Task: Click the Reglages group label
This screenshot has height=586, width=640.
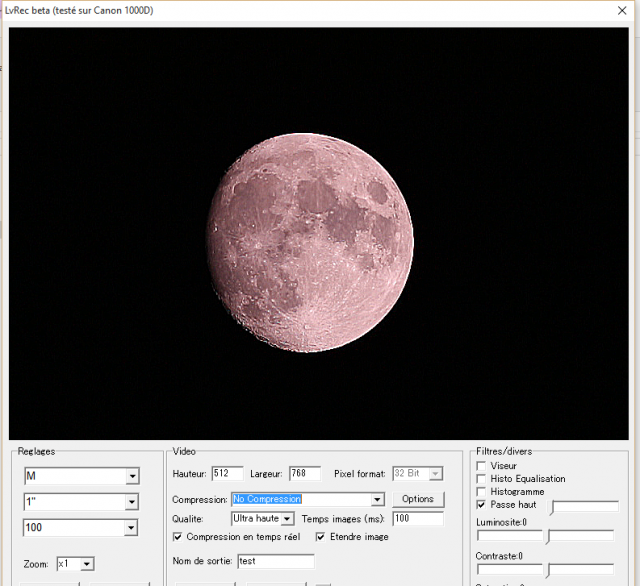Action: (x=36, y=452)
